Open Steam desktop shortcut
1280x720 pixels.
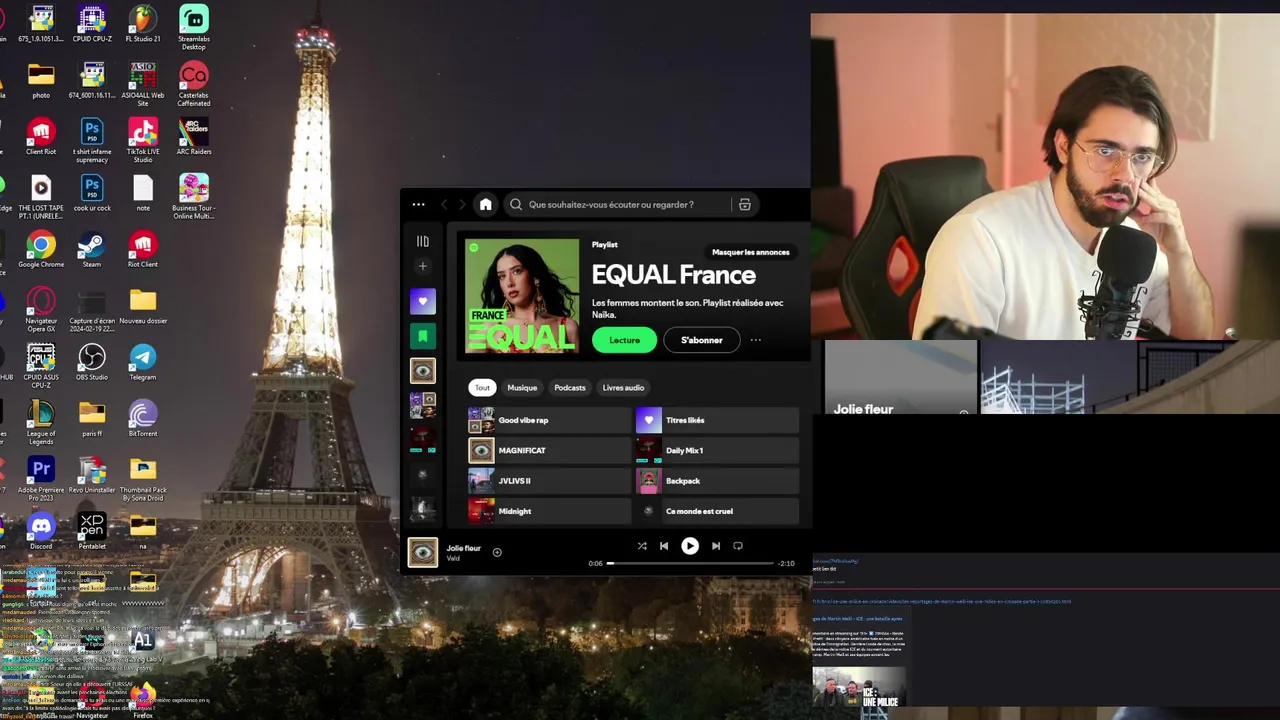[92, 250]
